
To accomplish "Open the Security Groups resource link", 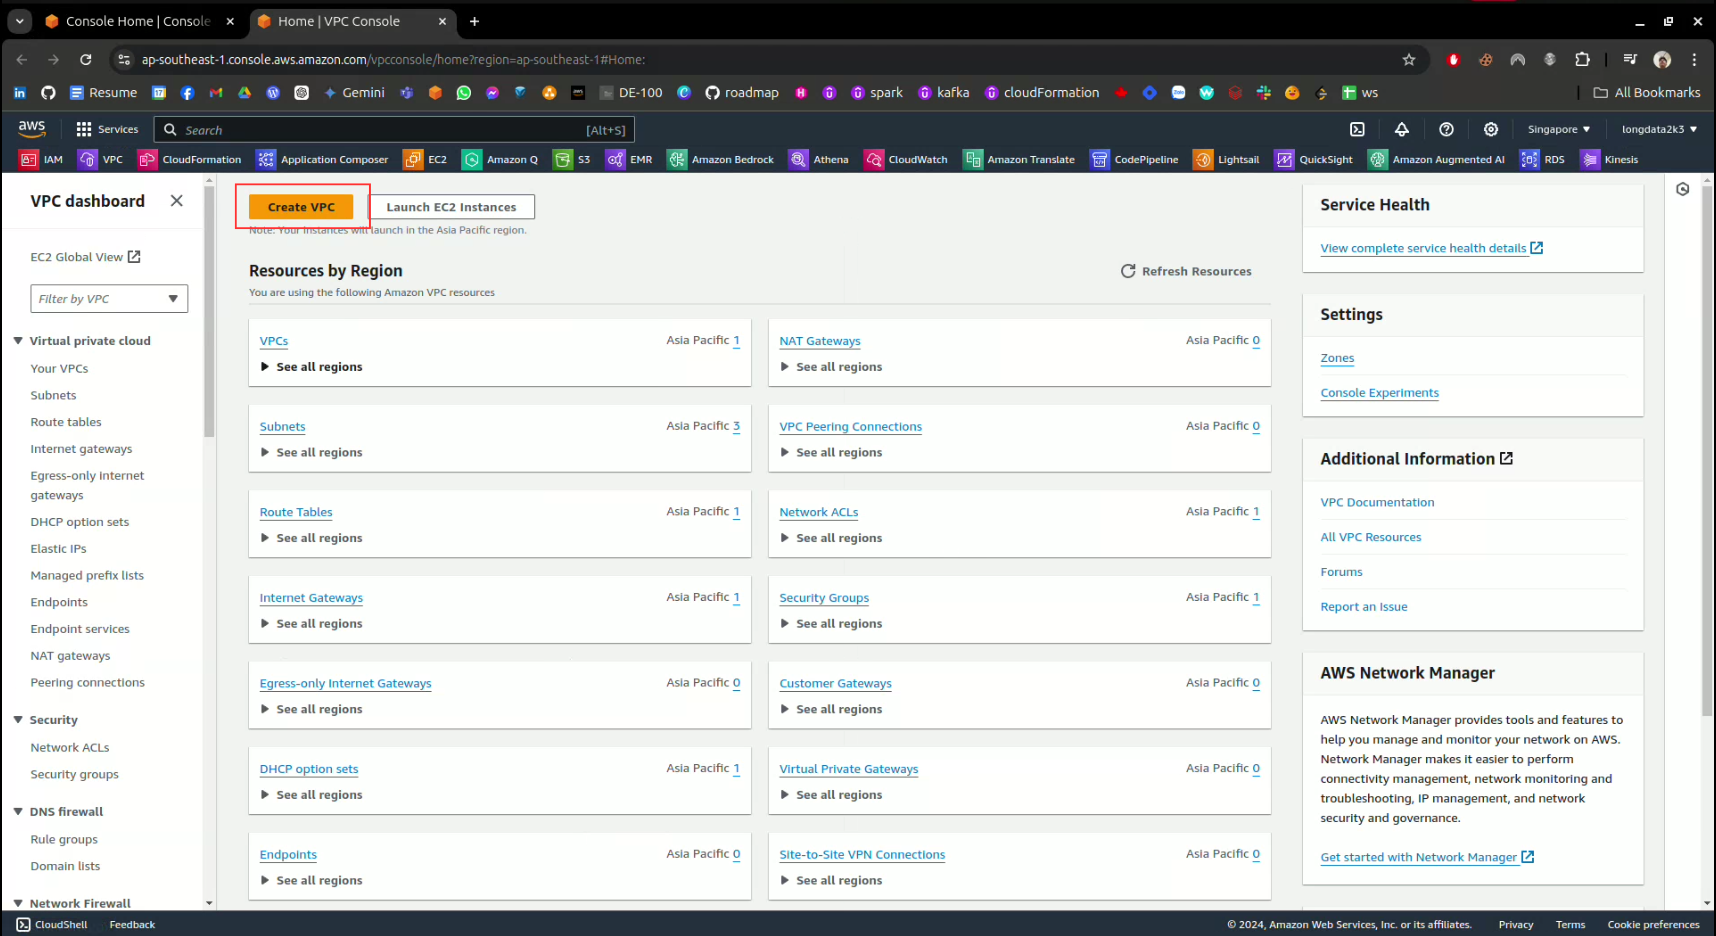I will click(824, 598).
